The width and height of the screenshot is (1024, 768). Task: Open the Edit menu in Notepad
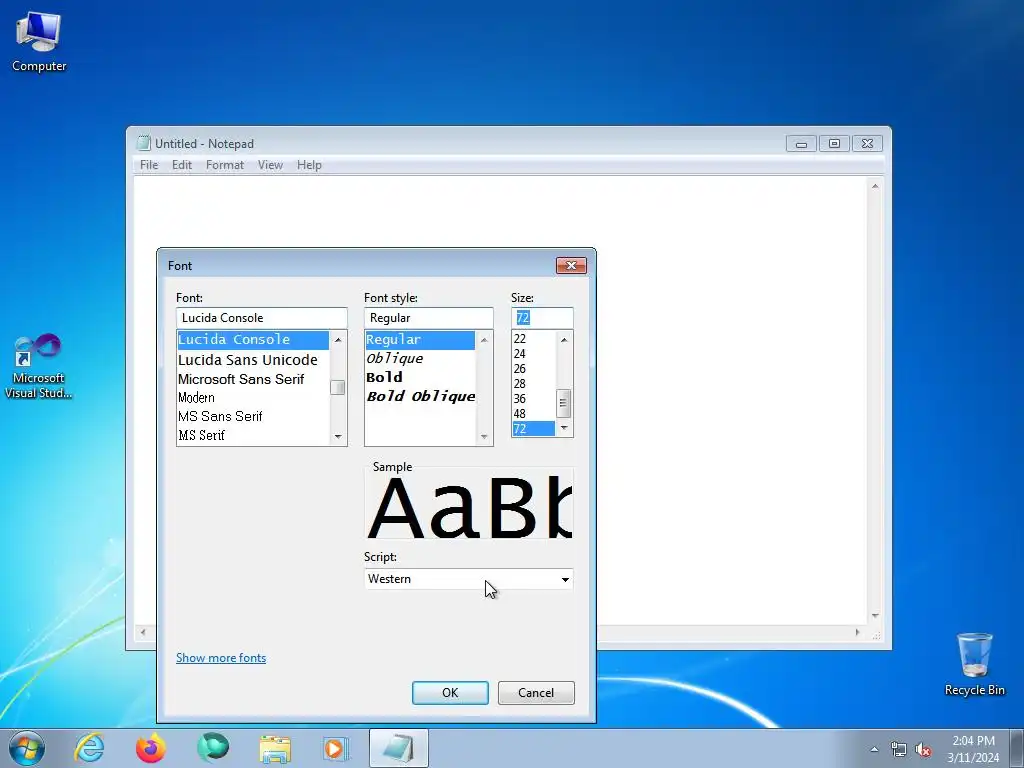[182, 165]
